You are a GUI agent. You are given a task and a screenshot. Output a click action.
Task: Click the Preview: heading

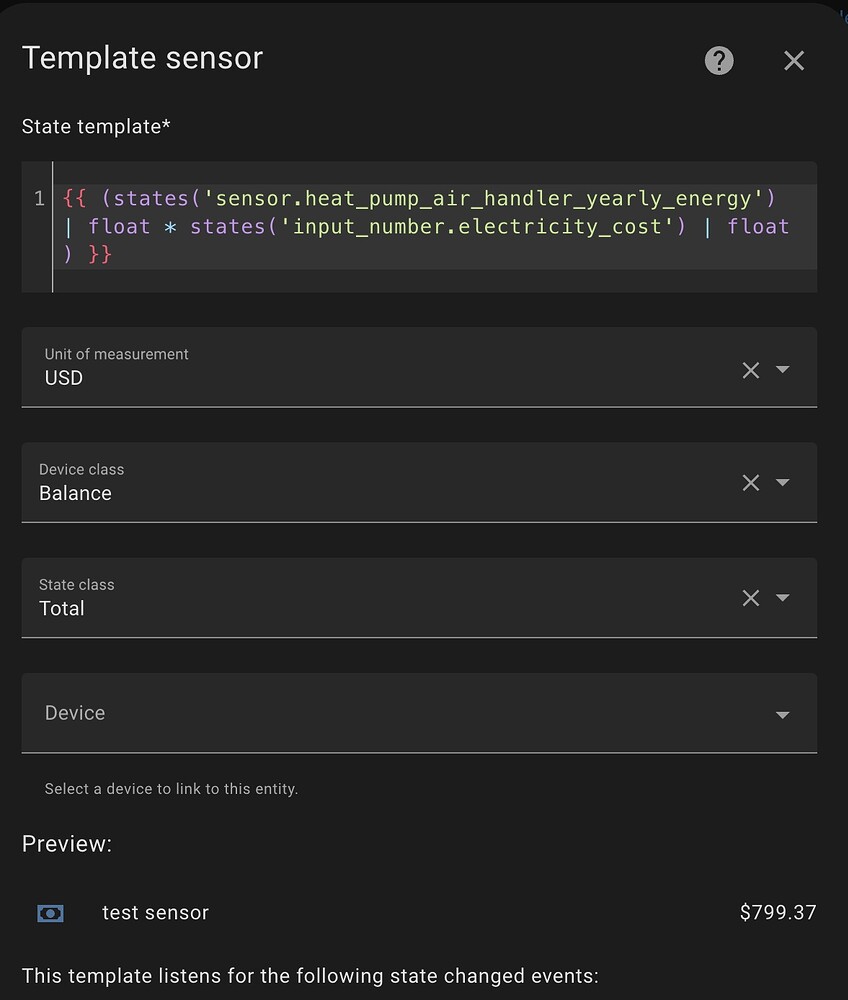(66, 843)
